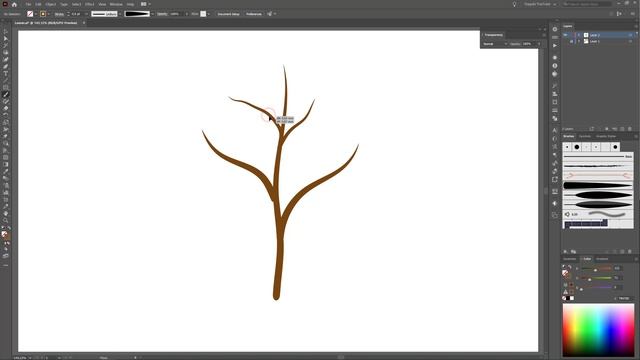Open the brush definition dropdown
The image size is (640, 360).
[152, 14]
